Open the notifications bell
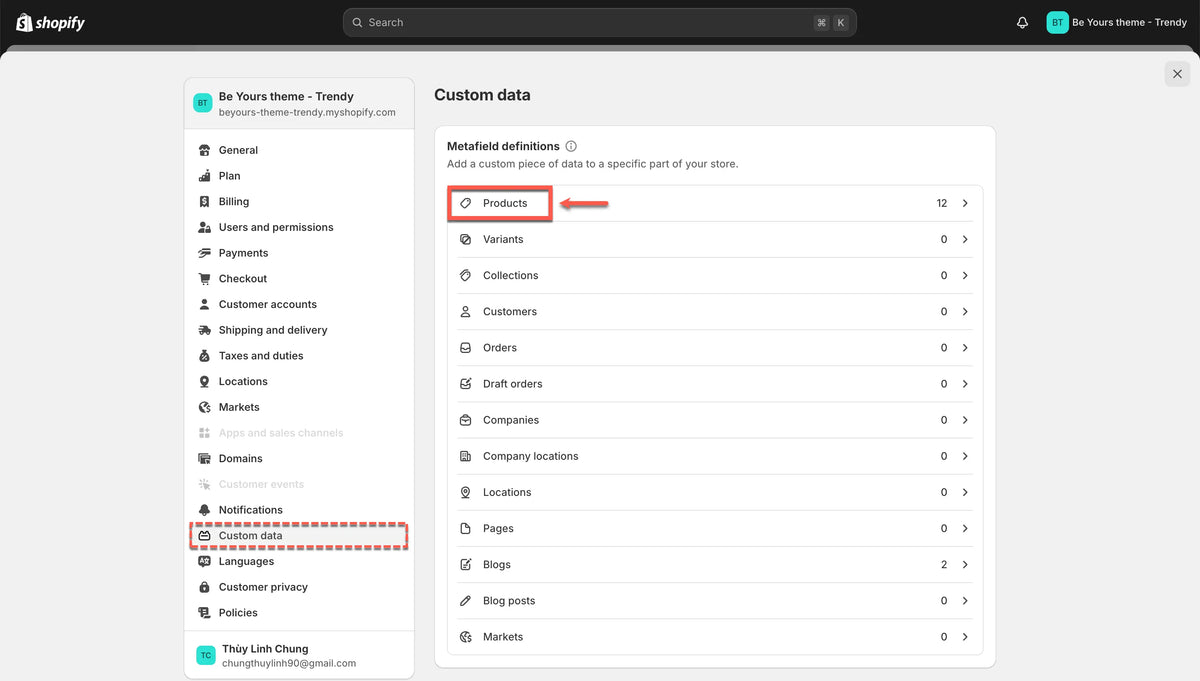The image size is (1200, 681). click(x=1022, y=22)
